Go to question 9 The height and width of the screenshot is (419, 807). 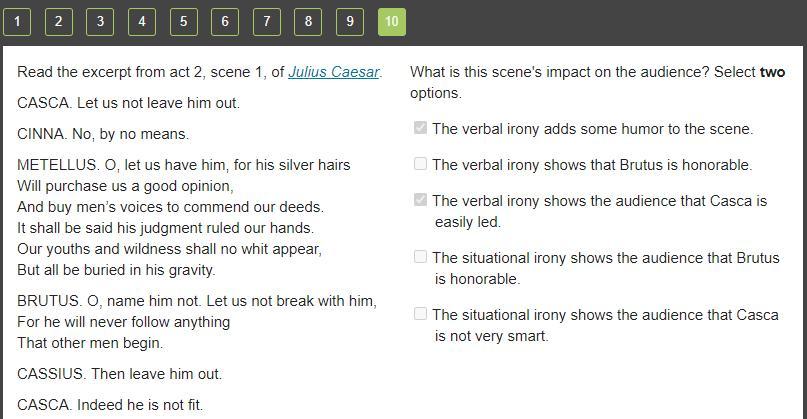point(349,21)
